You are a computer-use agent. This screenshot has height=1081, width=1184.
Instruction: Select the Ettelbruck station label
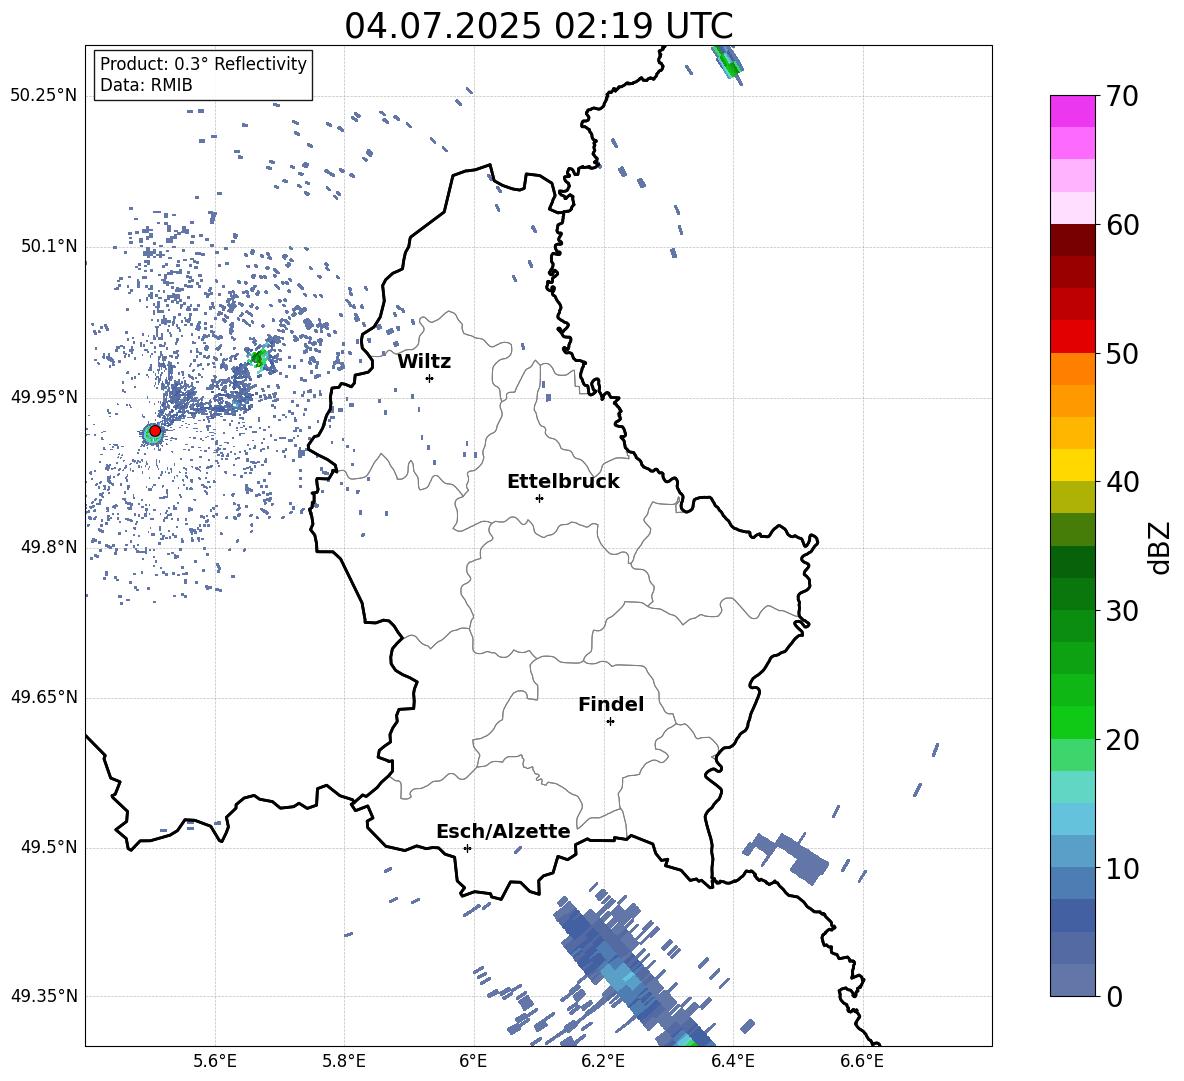pyautogui.click(x=563, y=482)
